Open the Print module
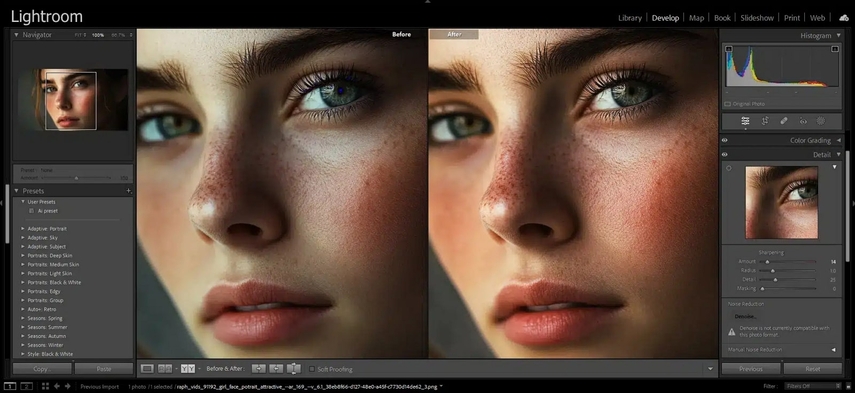Viewport: 855px width, 393px height. coord(792,18)
